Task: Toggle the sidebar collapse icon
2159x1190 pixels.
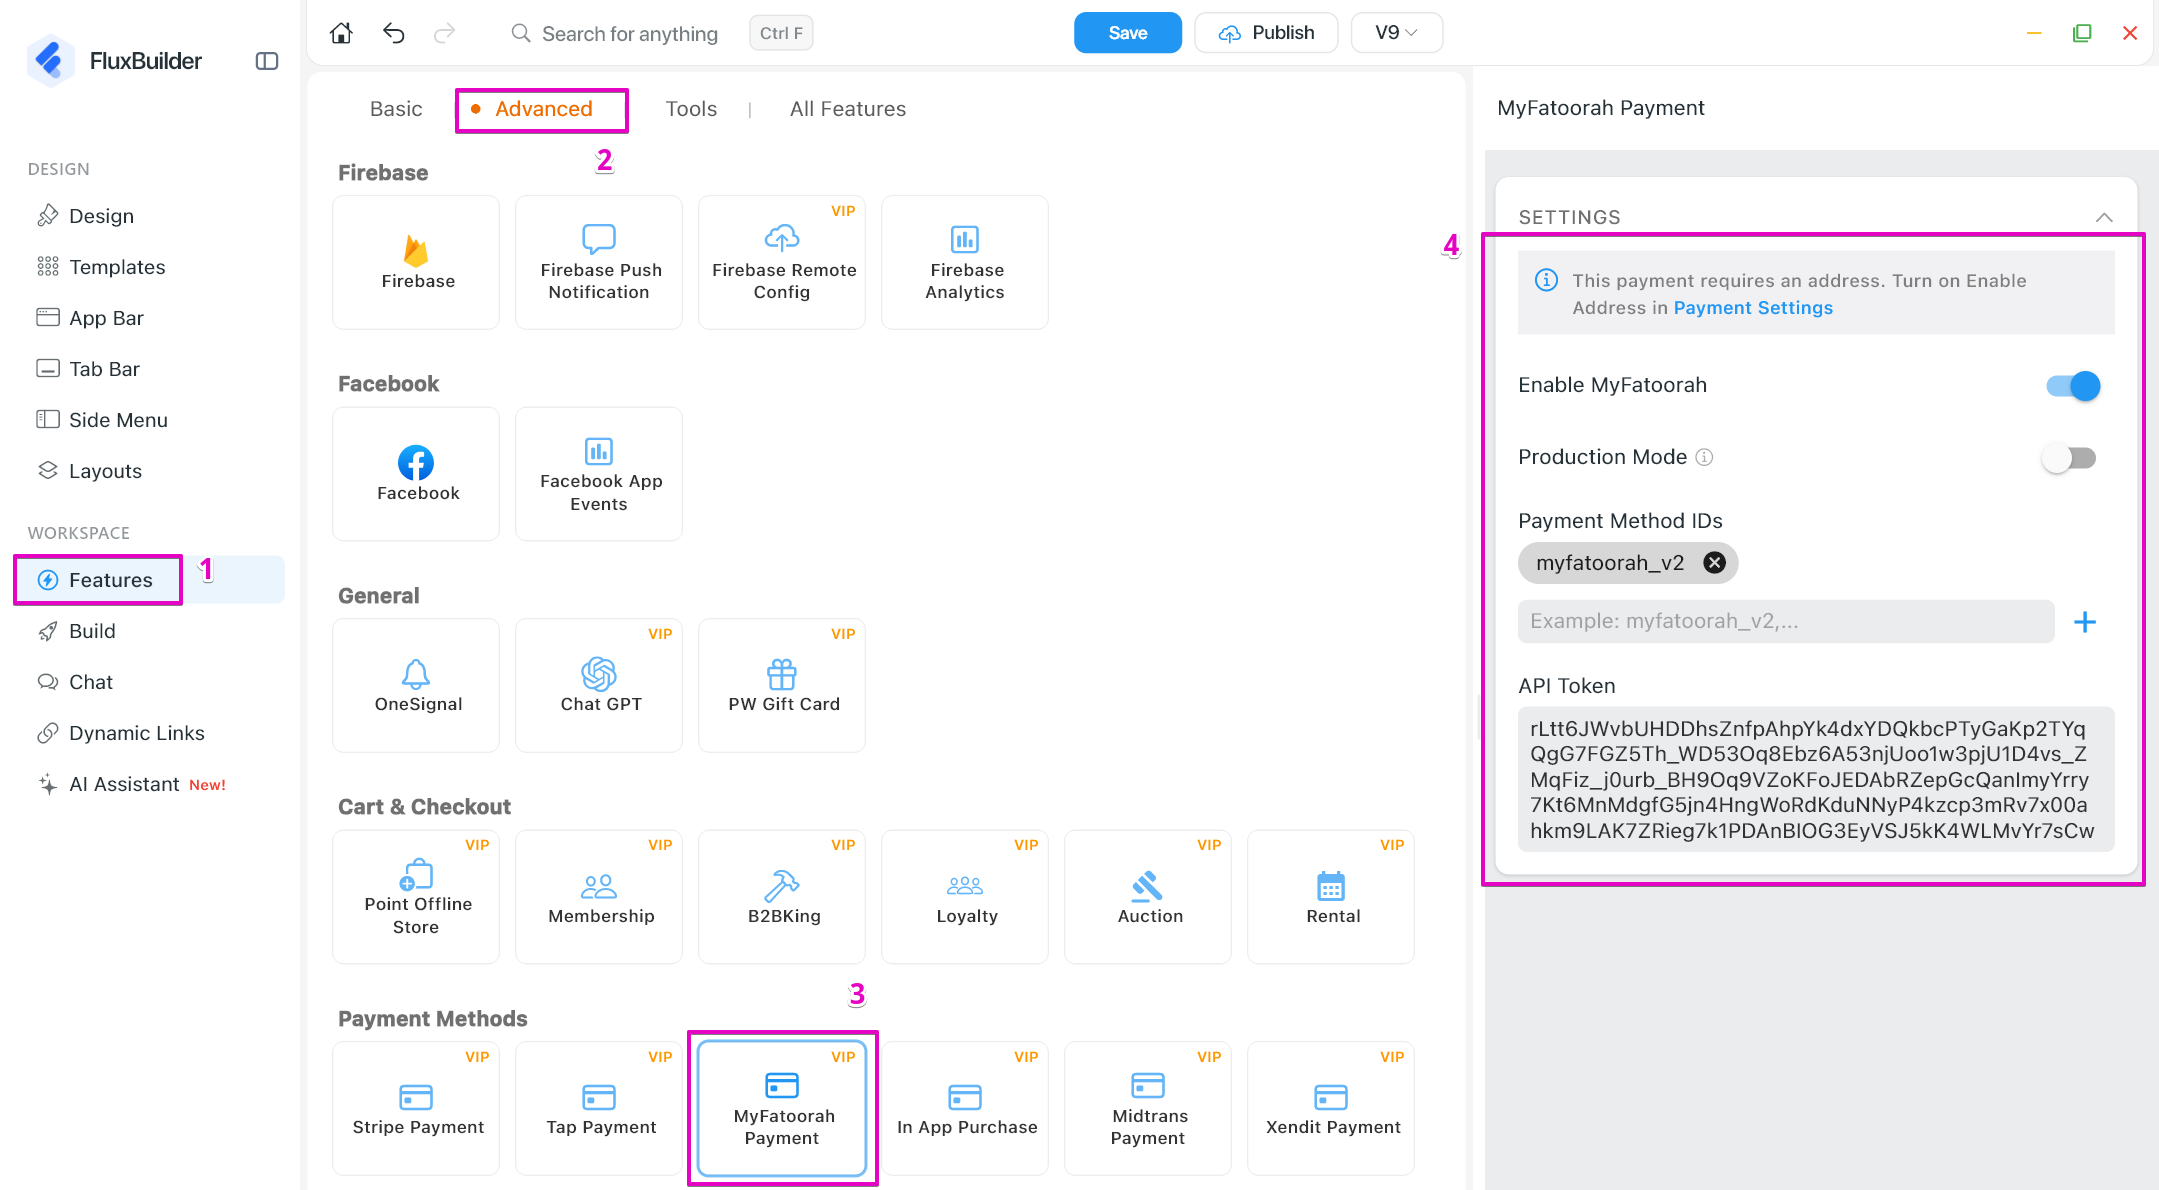Action: 267,61
